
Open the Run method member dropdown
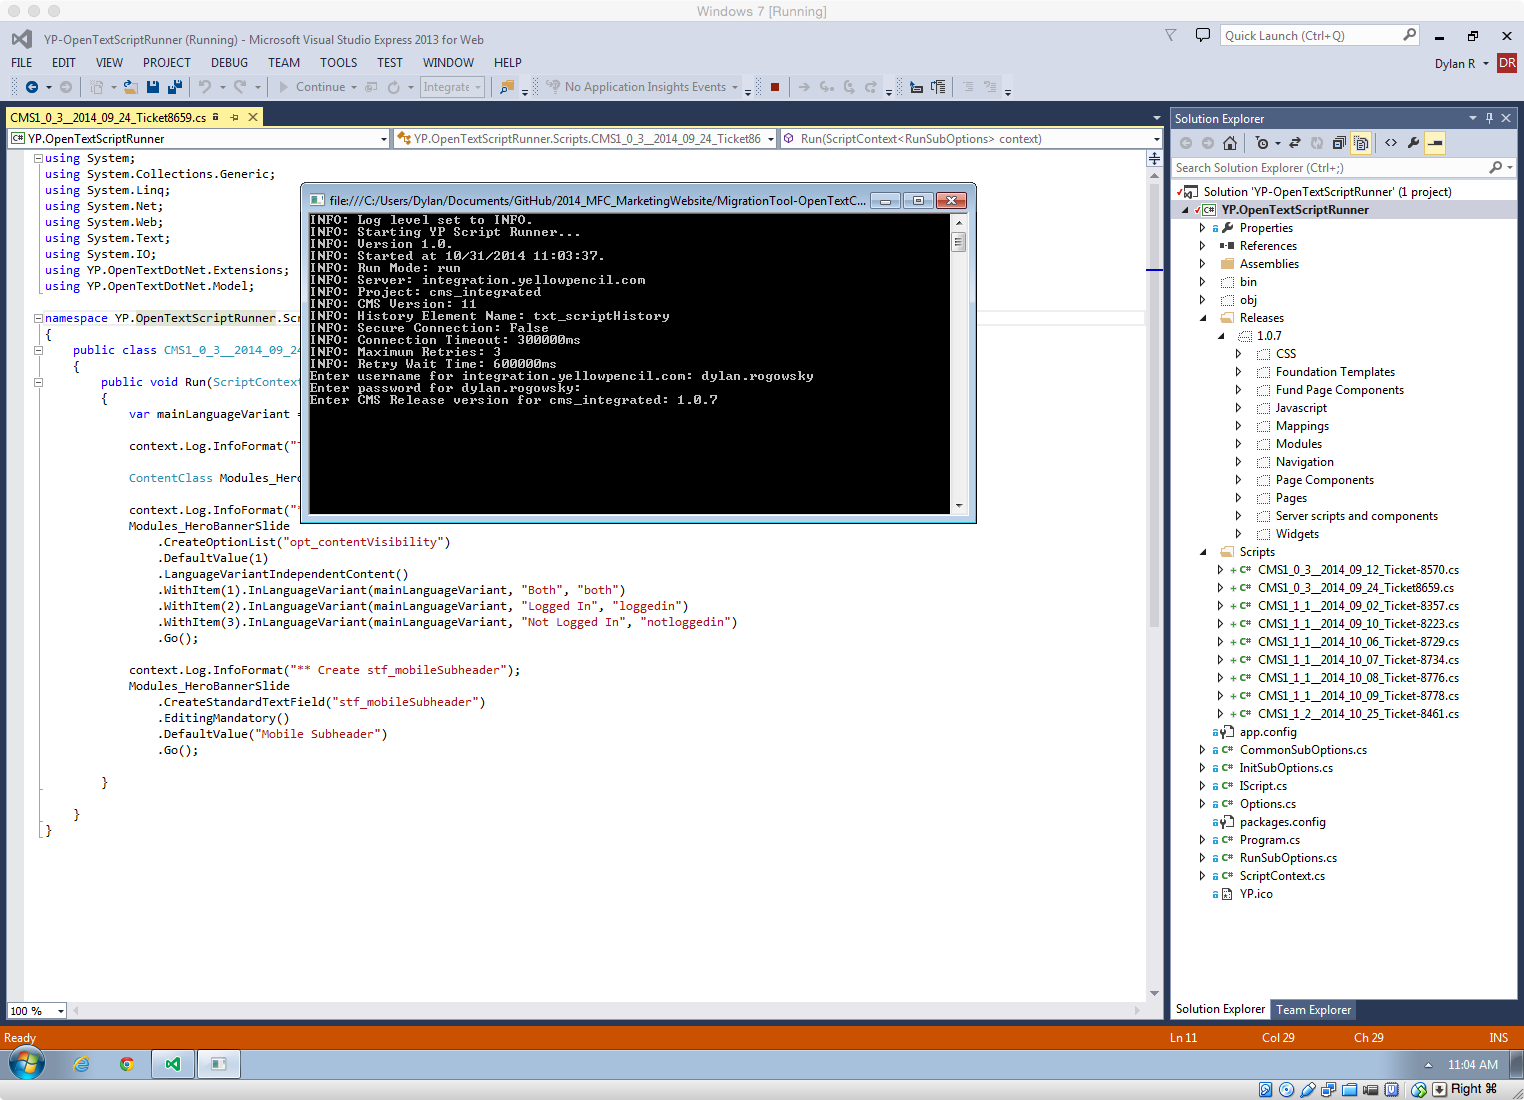tap(1156, 139)
